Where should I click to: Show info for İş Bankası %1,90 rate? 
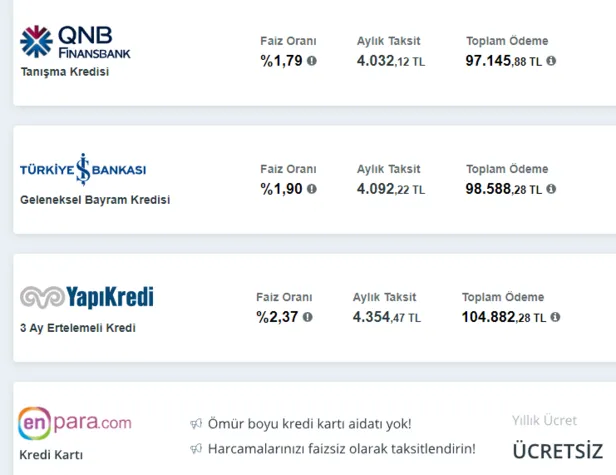point(311,188)
